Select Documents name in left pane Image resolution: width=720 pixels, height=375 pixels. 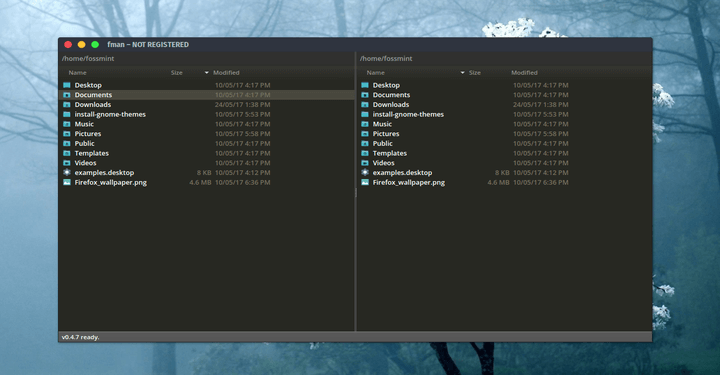coord(93,95)
